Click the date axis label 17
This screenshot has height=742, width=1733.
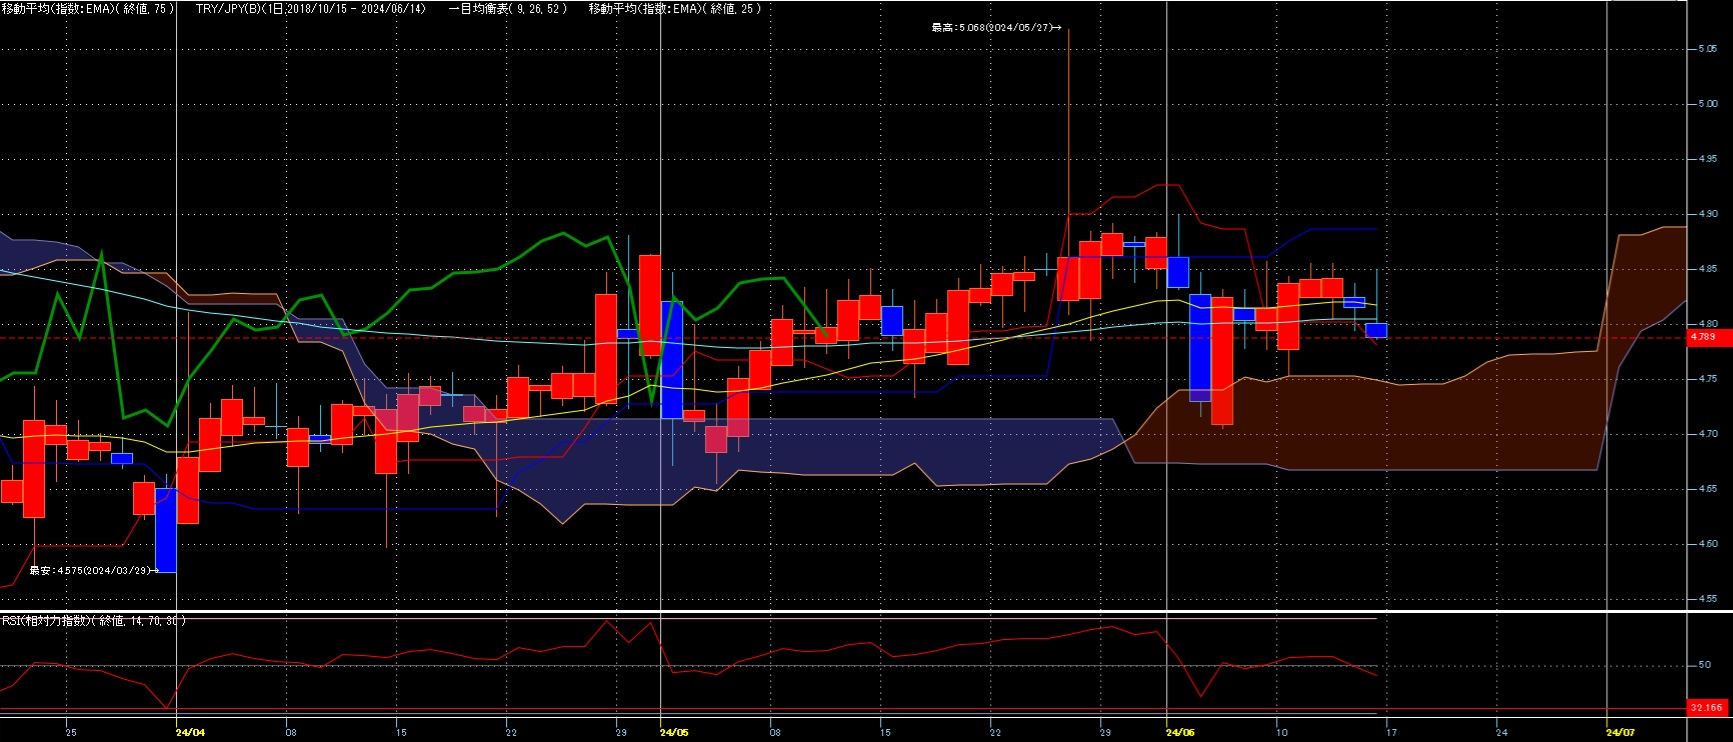coord(1391,733)
